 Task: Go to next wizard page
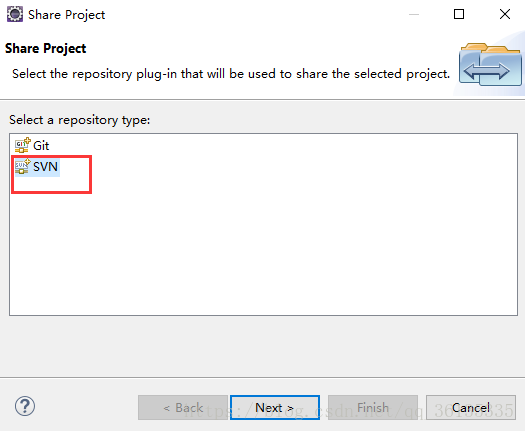coord(275,408)
